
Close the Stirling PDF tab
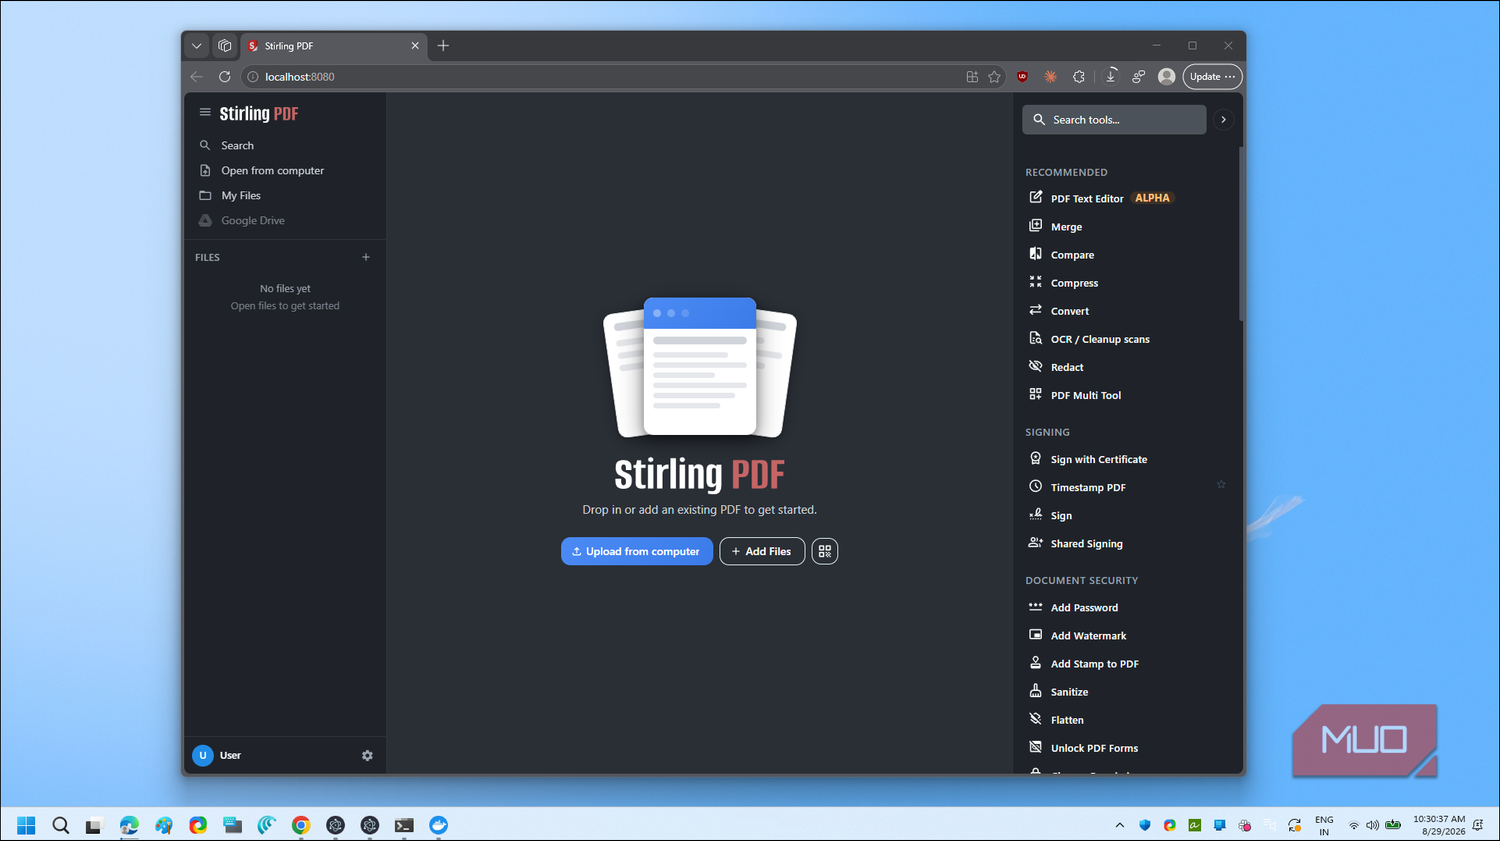click(415, 45)
